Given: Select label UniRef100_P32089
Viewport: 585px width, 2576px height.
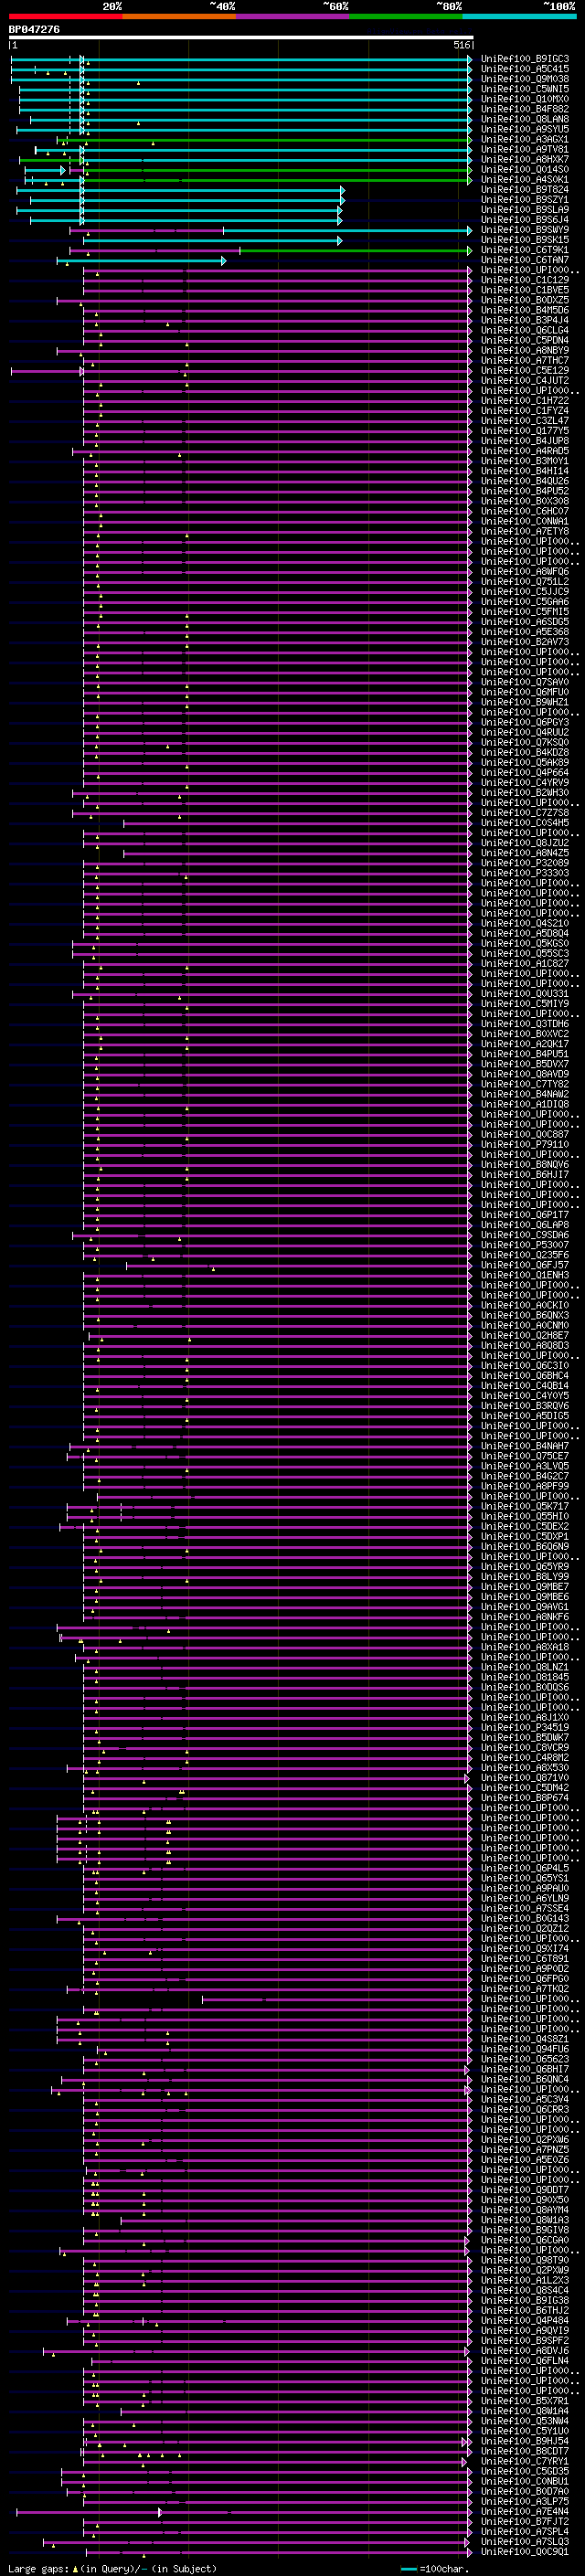Looking at the screenshot, I should coord(525,863).
